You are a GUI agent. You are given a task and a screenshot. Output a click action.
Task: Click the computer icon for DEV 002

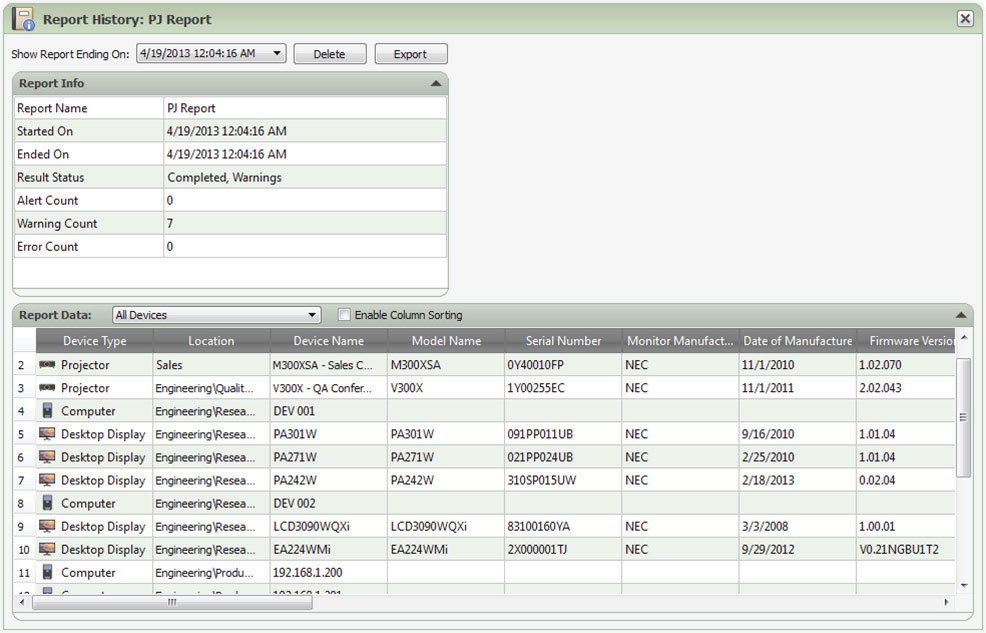click(47, 503)
